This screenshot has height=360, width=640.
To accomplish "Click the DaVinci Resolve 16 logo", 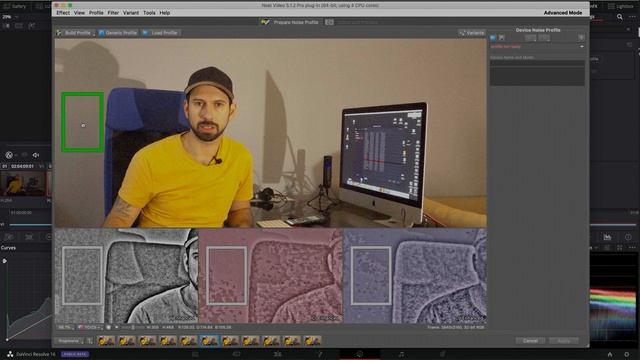I will (10, 354).
